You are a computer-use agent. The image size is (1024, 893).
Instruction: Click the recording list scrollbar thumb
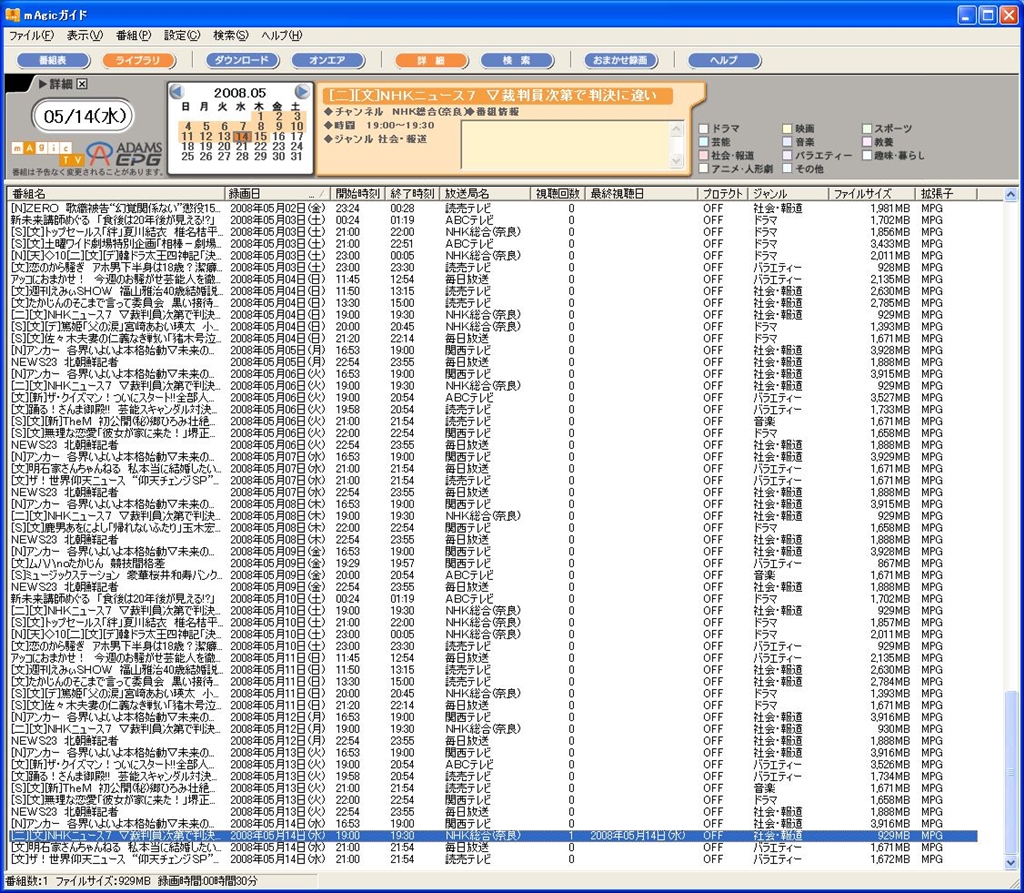pyautogui.click(x=1010, y=773)
